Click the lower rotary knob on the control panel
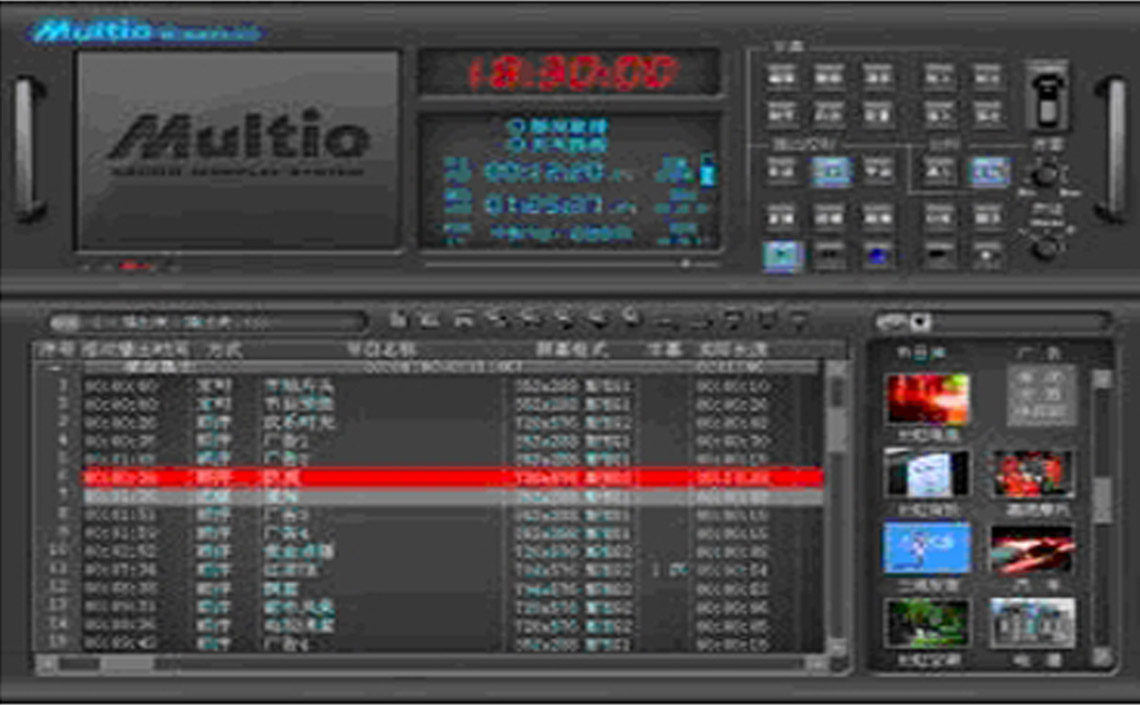 coord(1045,249)
